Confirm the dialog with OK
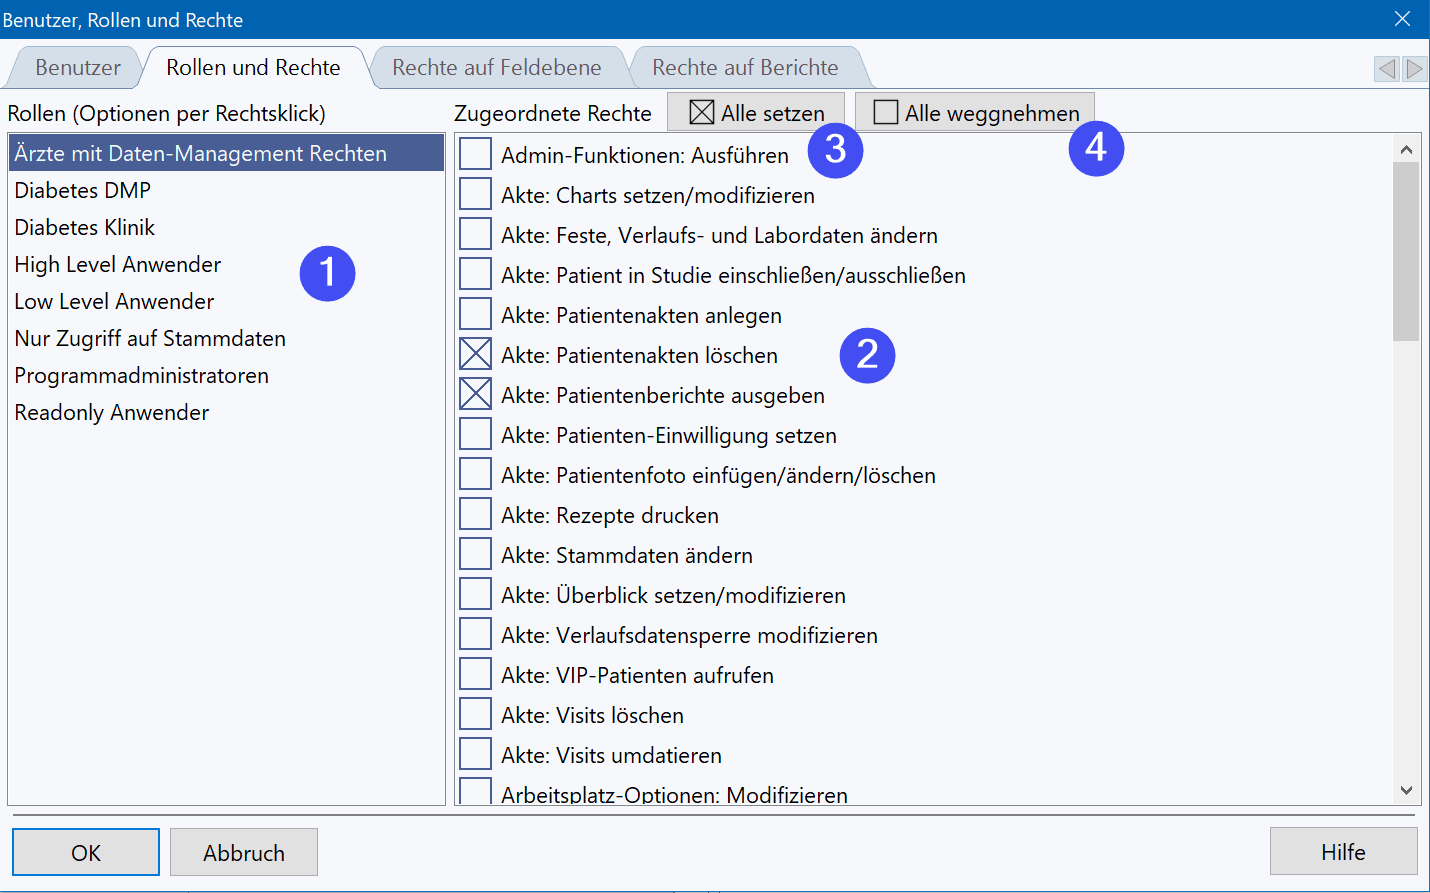Viewport: 1430px width, 893px height. click(86, 852)
